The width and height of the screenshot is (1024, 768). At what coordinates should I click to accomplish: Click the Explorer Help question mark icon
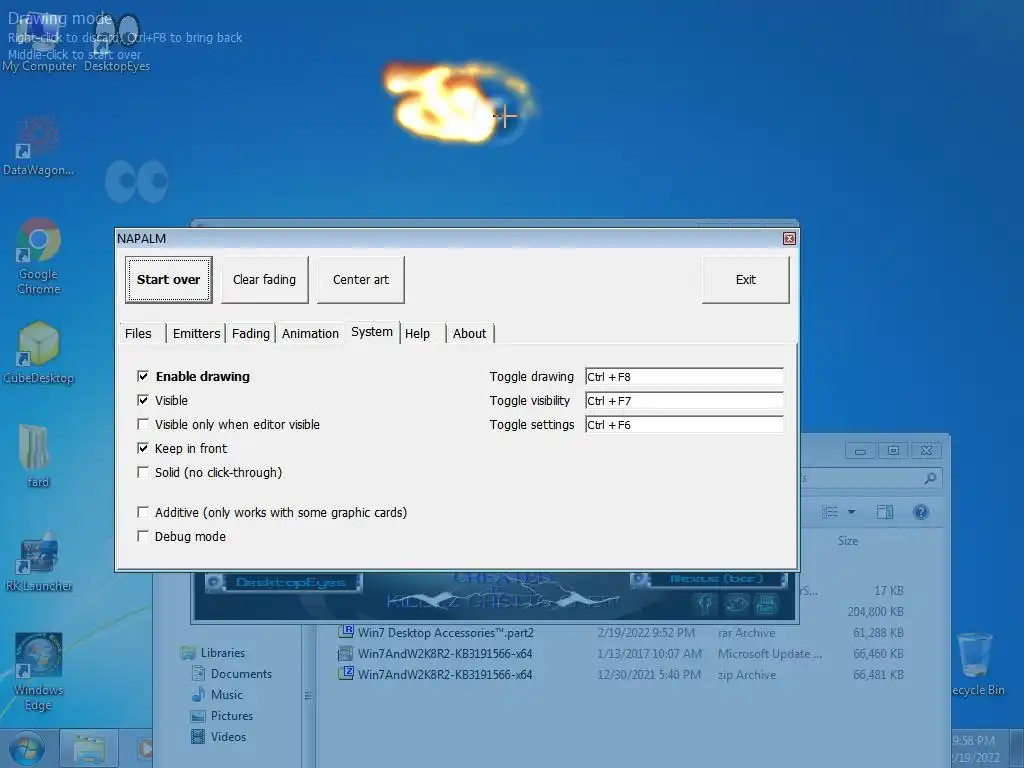tap(921, 512)
